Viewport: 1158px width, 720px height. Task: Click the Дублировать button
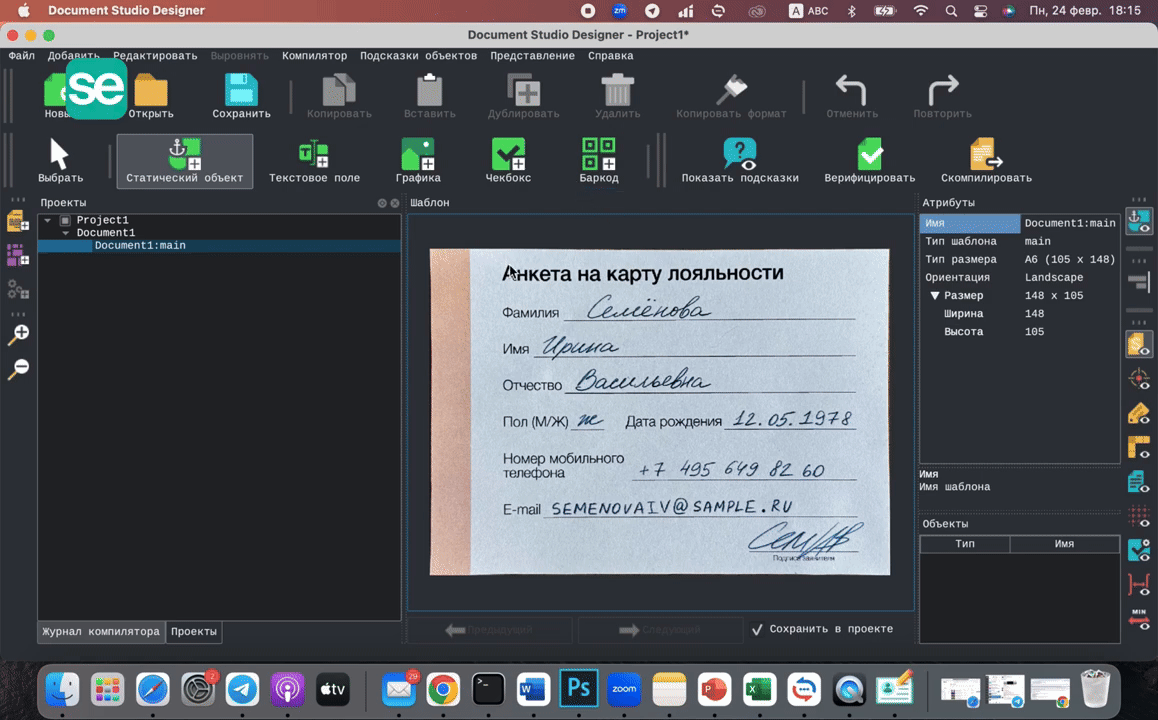click(x=524, y=93)
